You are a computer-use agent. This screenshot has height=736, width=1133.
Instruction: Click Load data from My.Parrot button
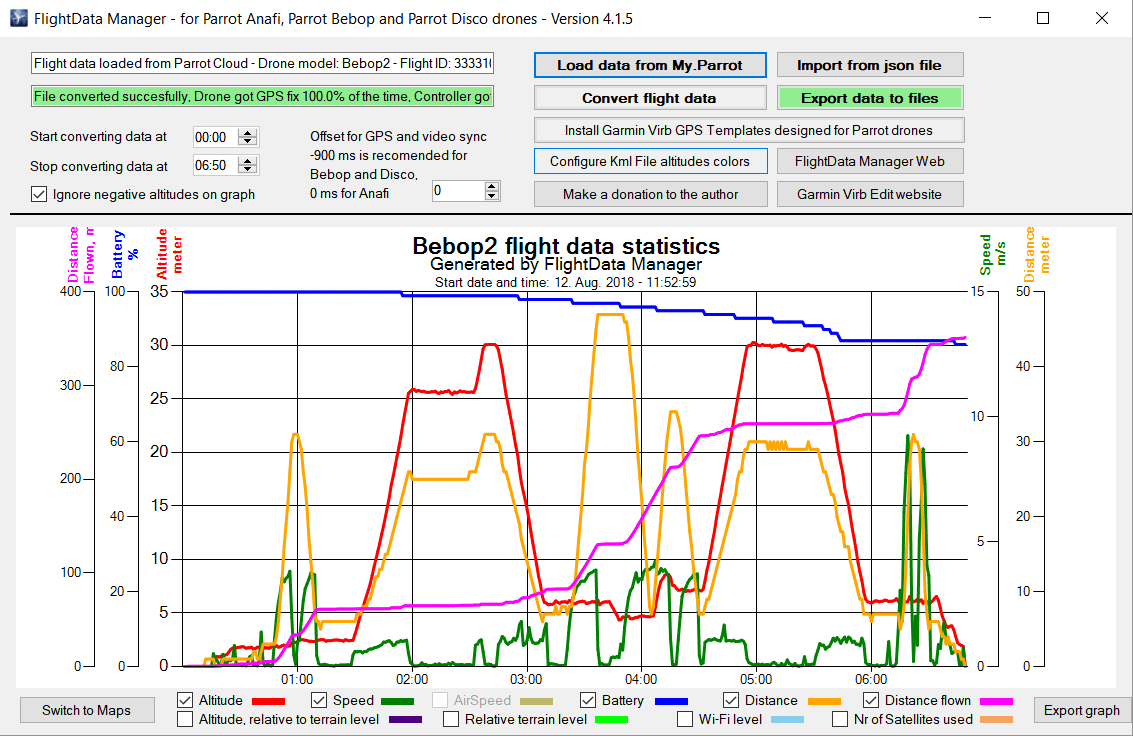point(650,65)
